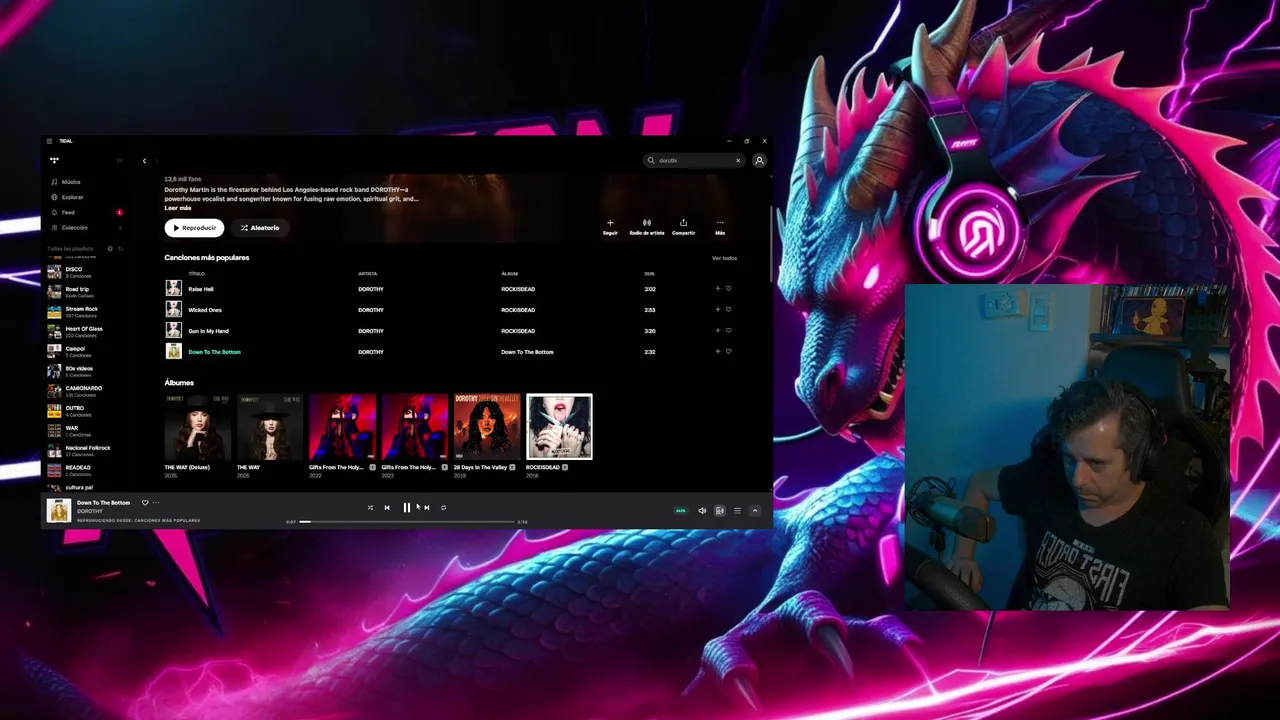Like Down To The Bottom in track list
1280x720 pixels.
click(x=729, y=352)
